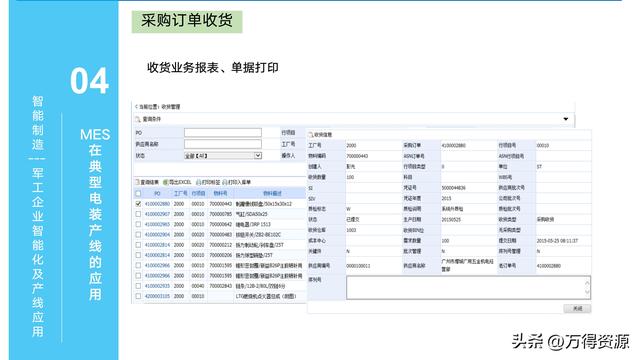Viewport: 640px width, 360px height.
Task: Click the 打印标签 print label icon
Action: 199,182
